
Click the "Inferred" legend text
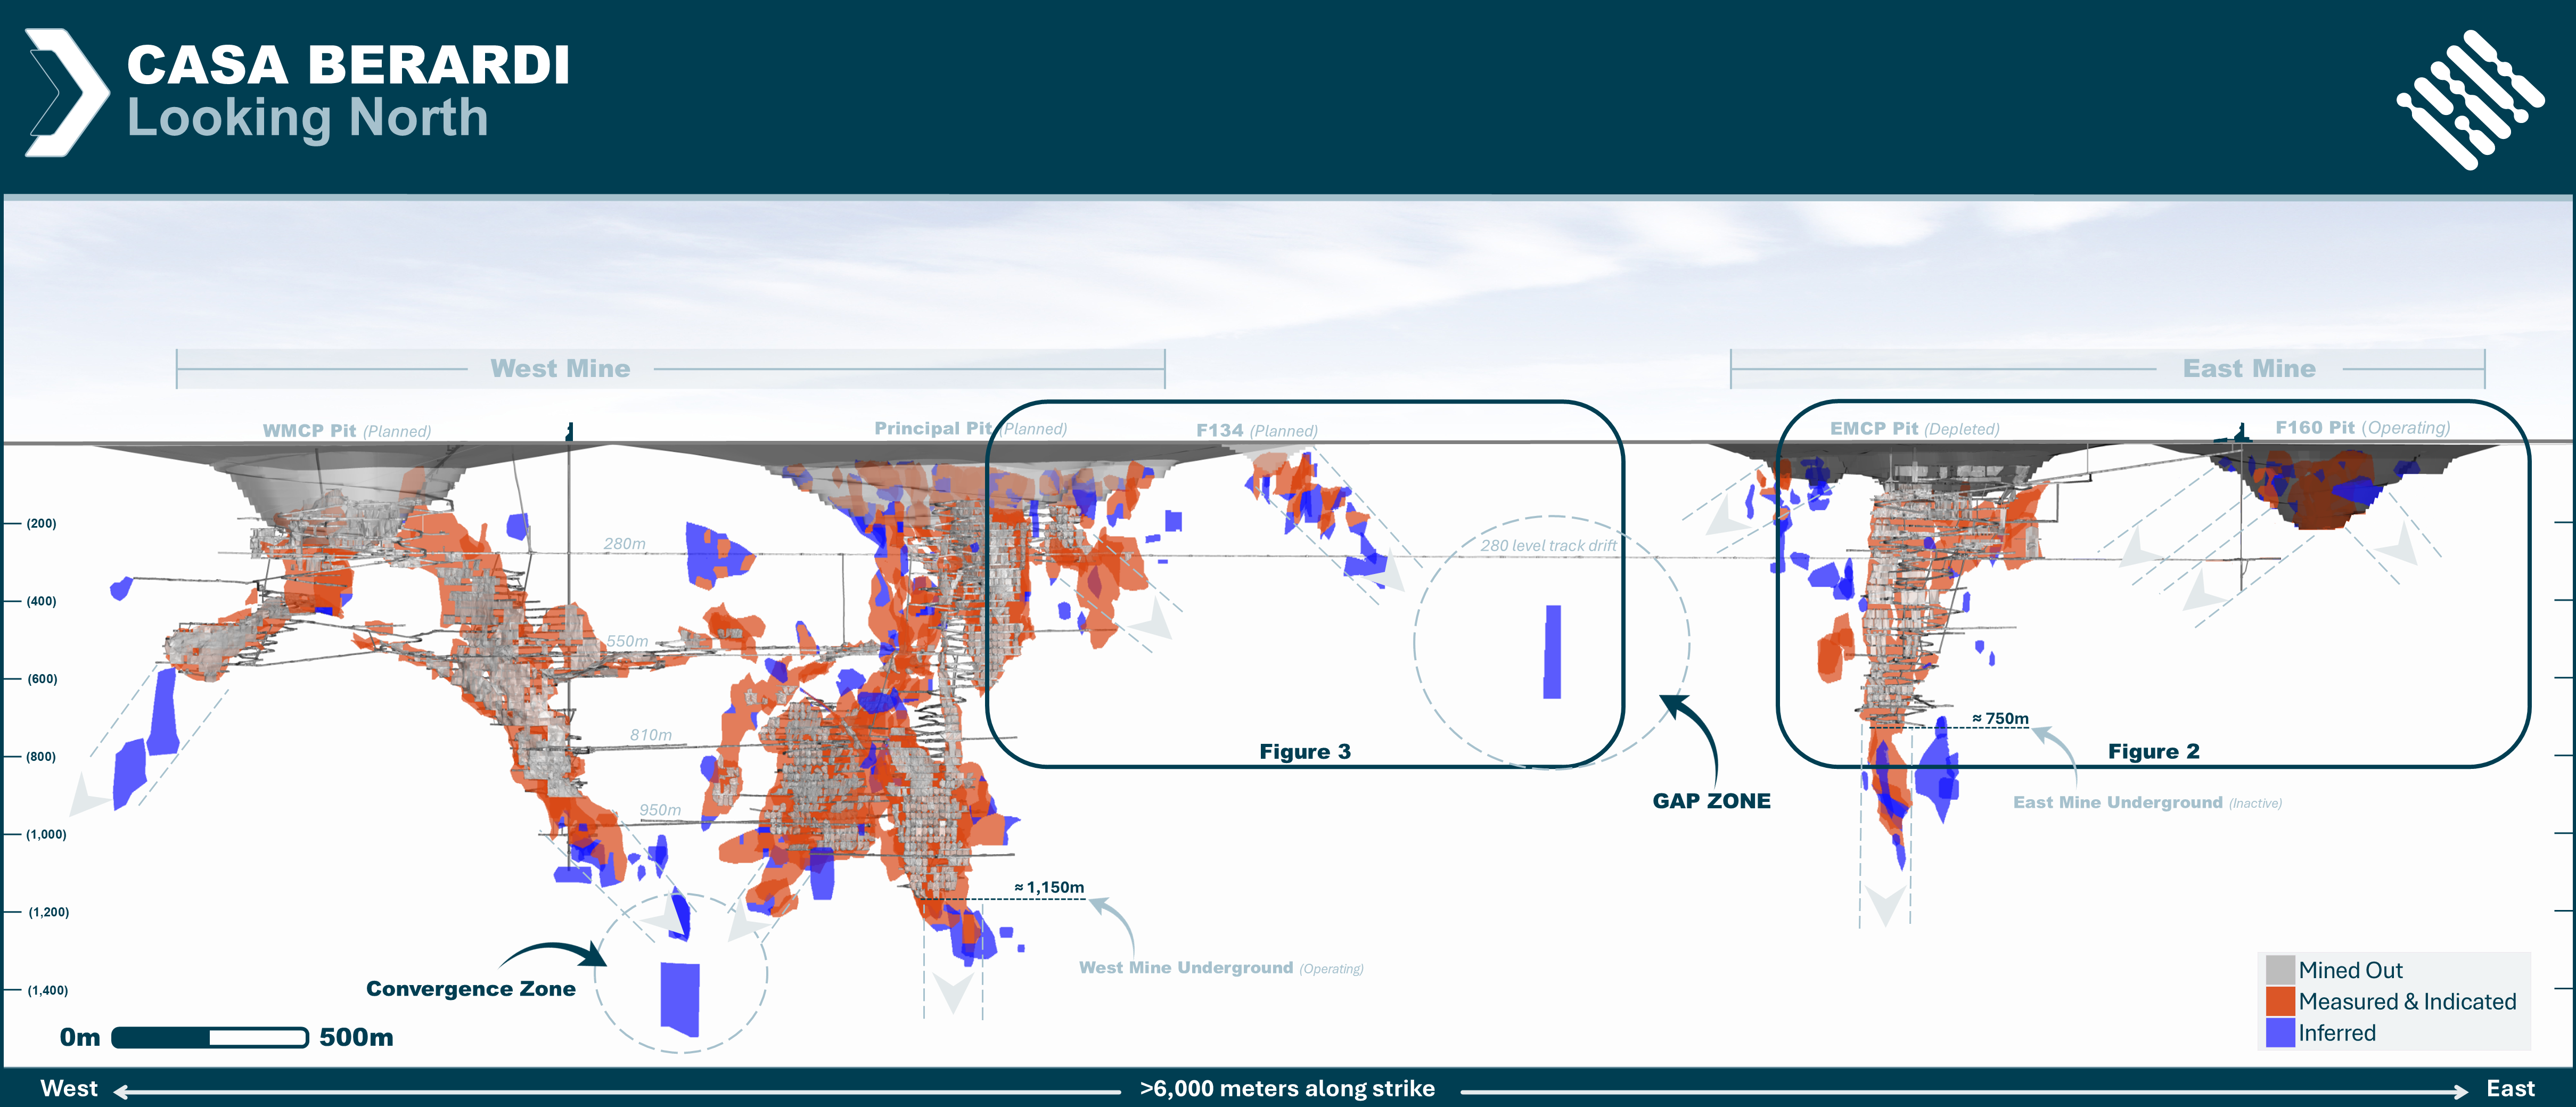click(2337, 1033)
